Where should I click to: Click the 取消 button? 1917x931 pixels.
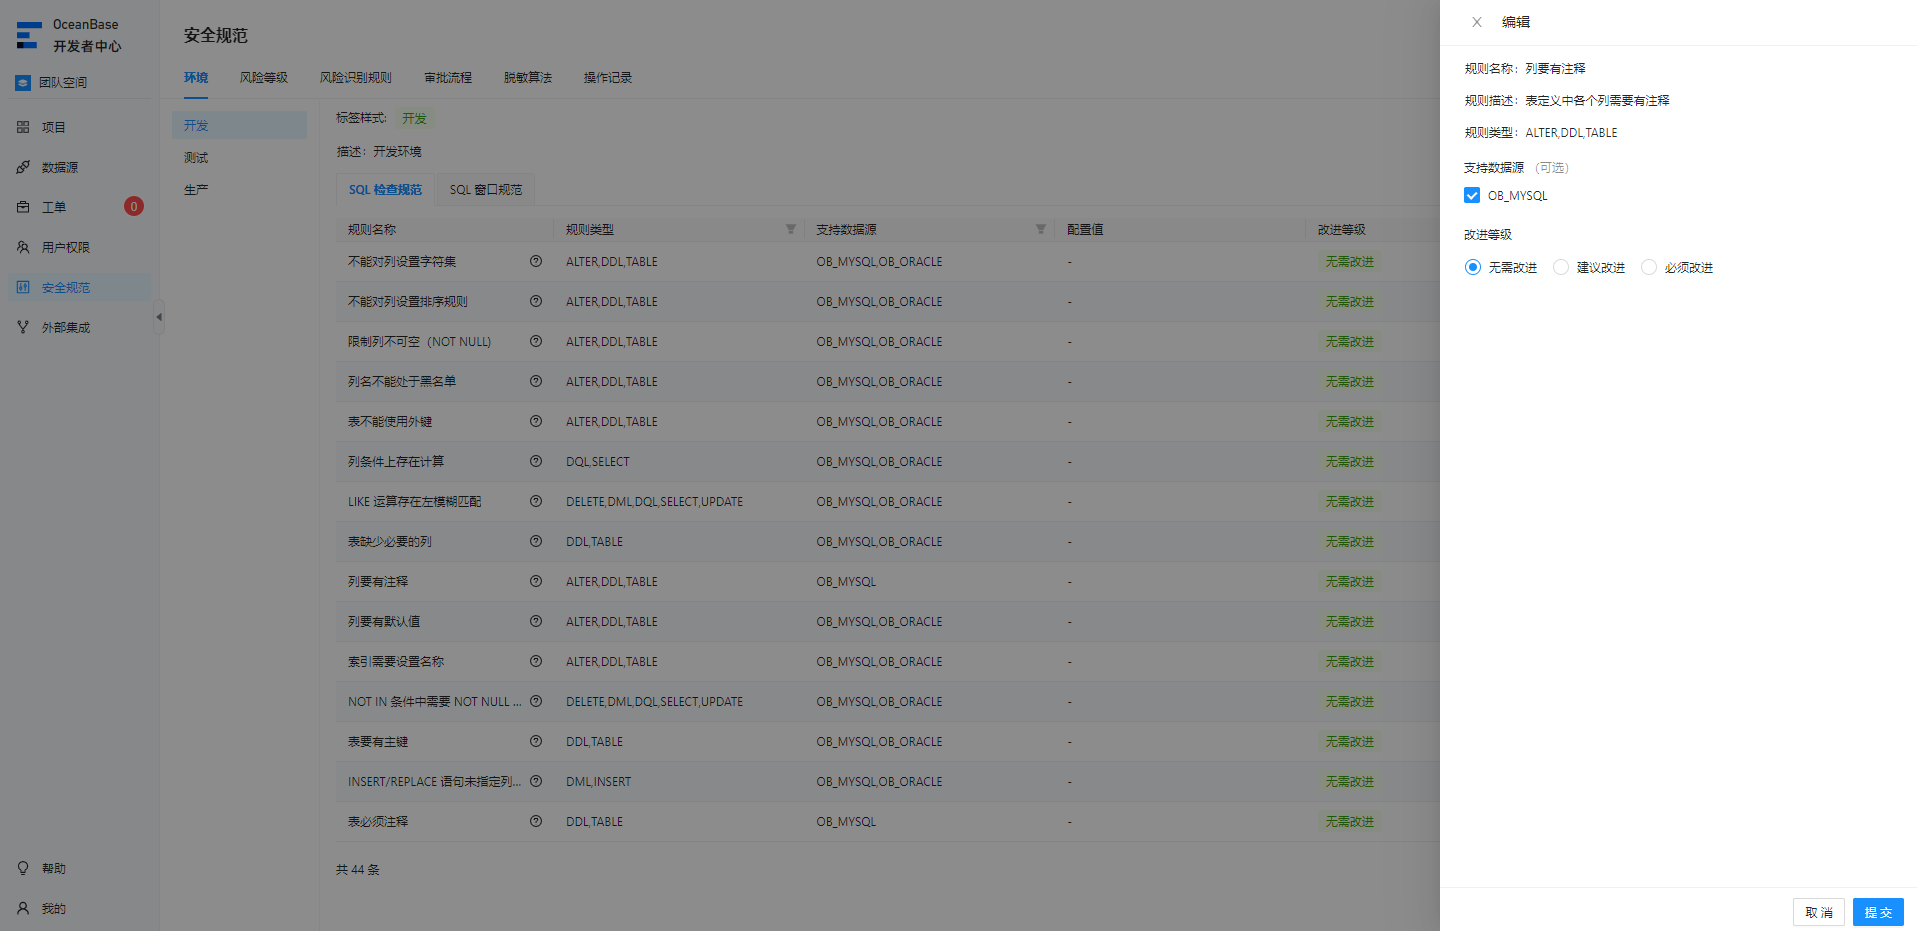pyautogui.click(x=1819, y=912)
